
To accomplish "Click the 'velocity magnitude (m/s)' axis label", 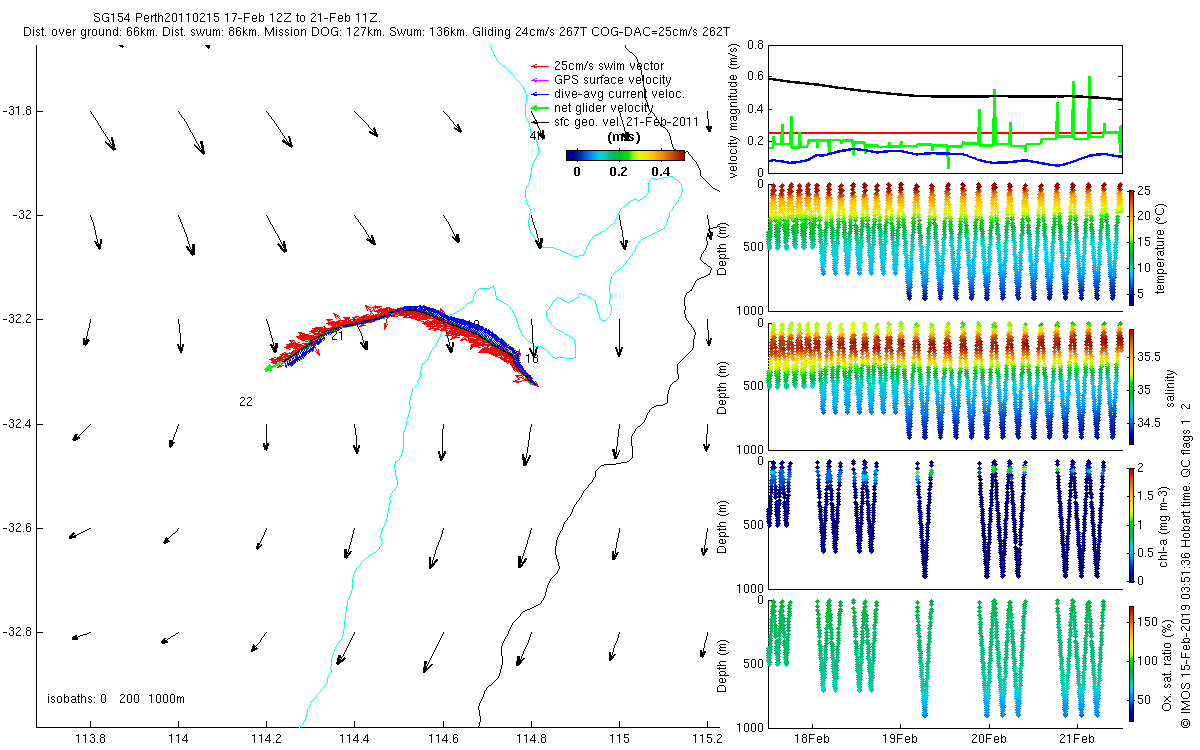I will click(735, 110).
